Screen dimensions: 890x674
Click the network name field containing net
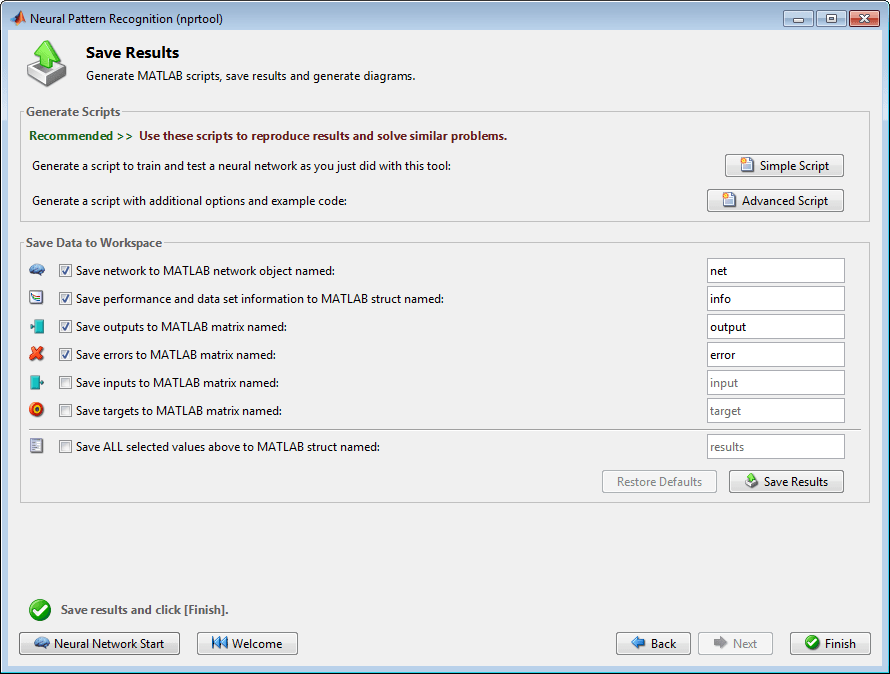coord(775,271)
